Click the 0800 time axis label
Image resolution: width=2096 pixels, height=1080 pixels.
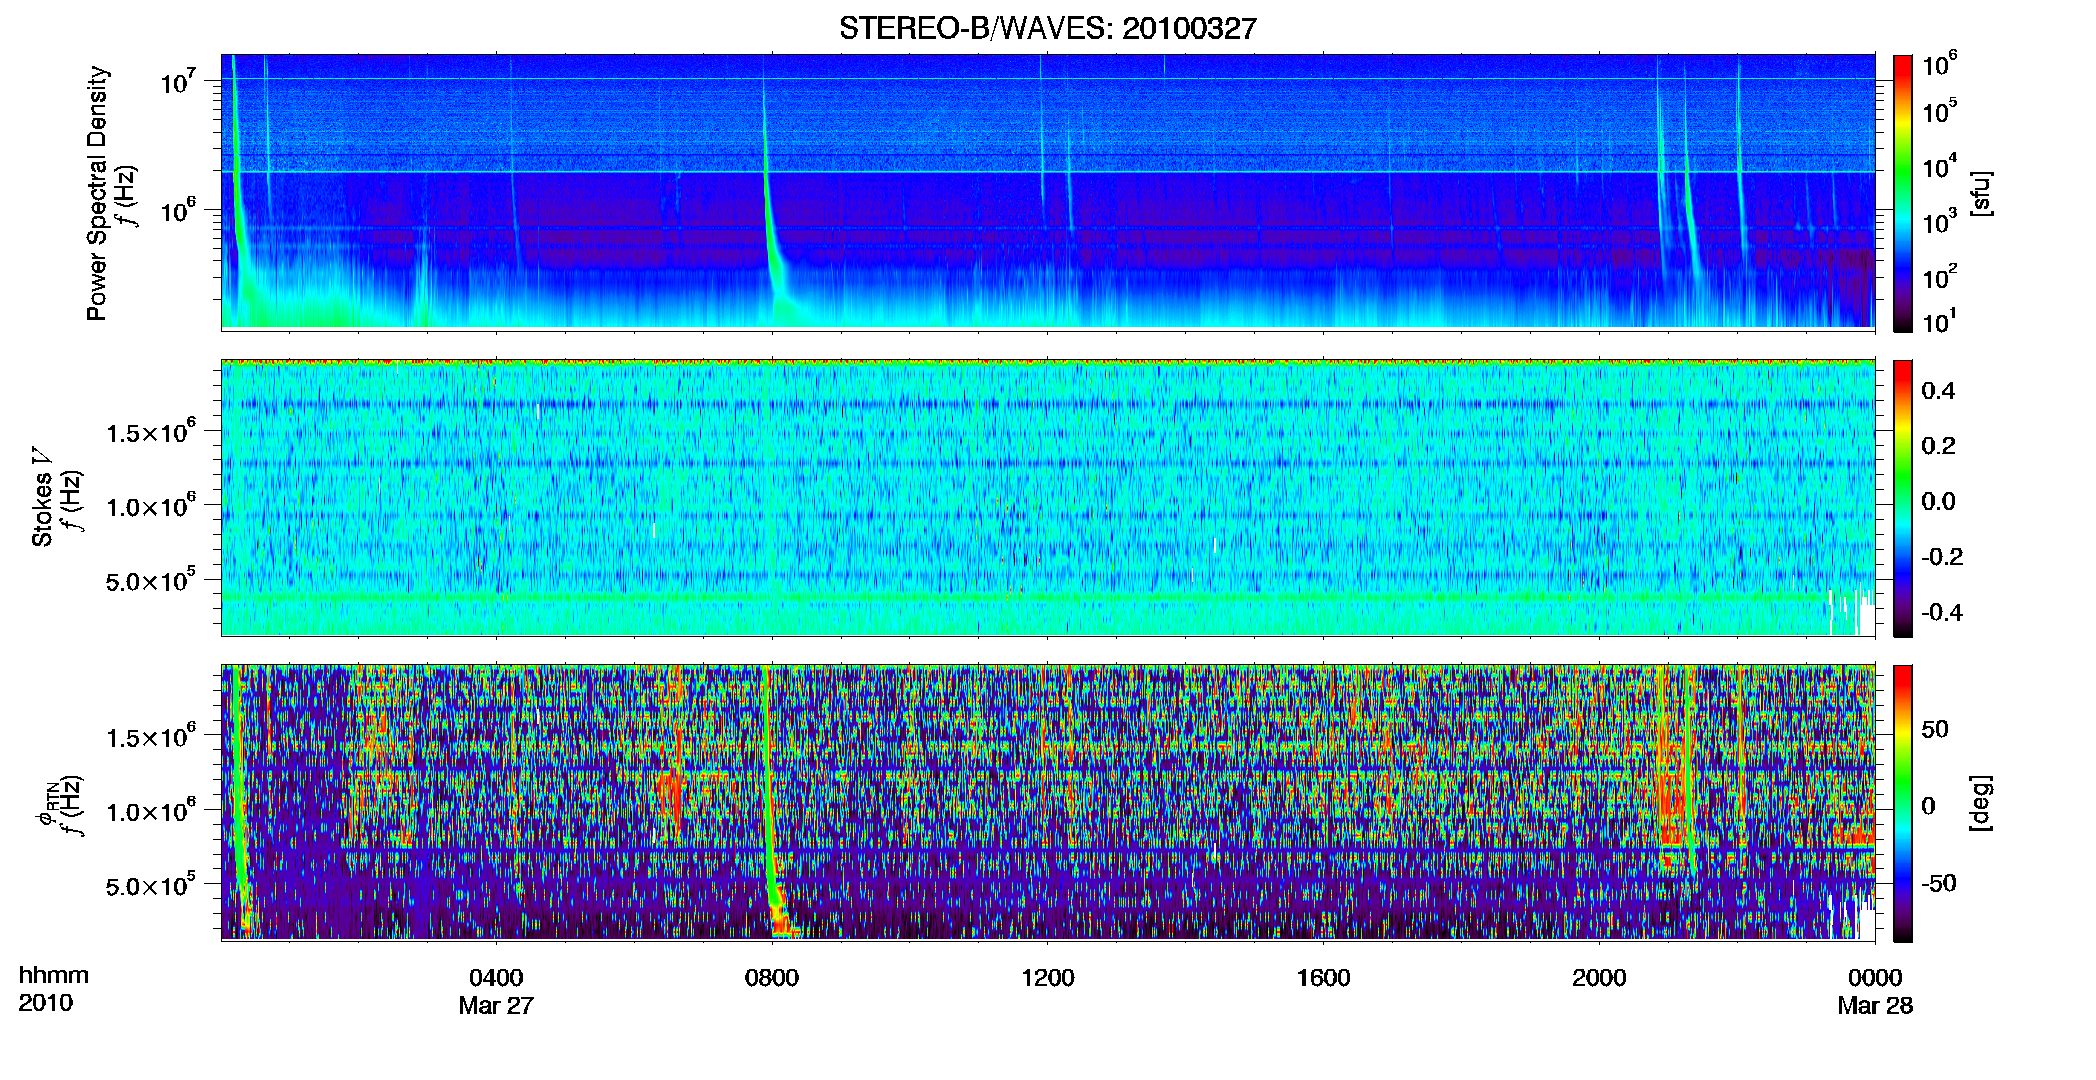[772, 978]
